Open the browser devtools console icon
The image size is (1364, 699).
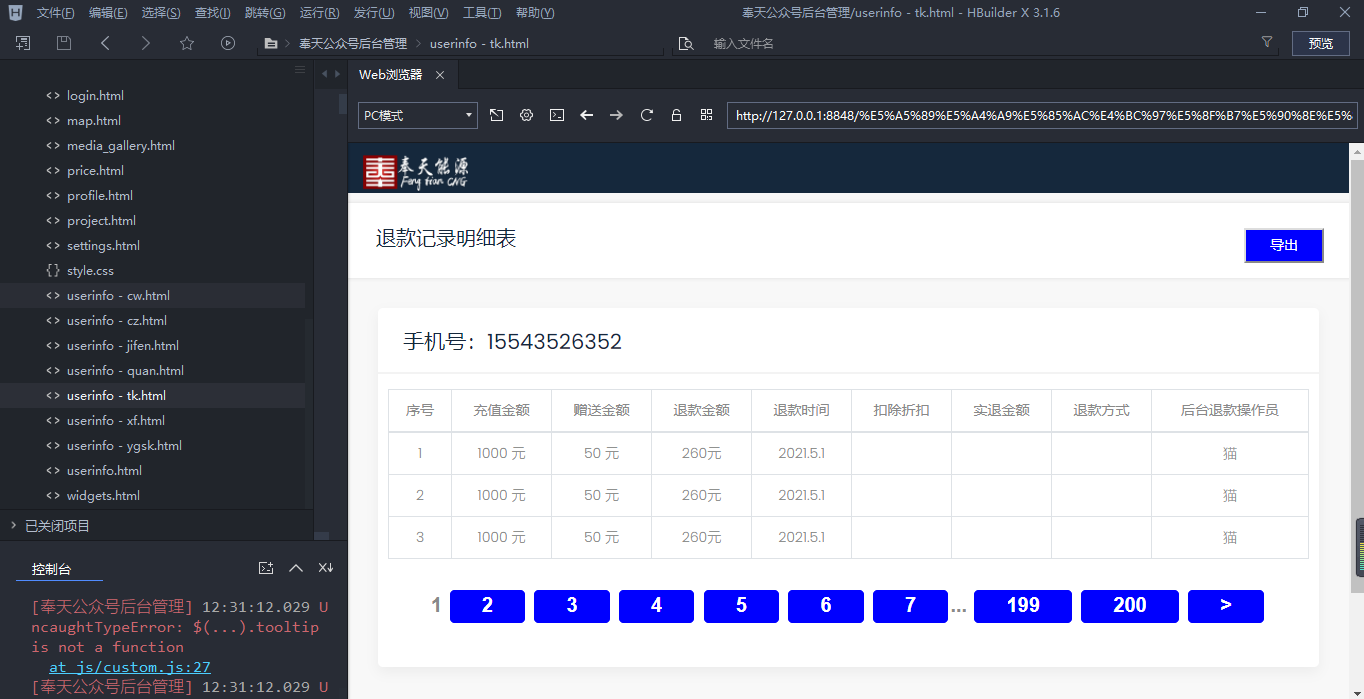[x=557, y=115]
